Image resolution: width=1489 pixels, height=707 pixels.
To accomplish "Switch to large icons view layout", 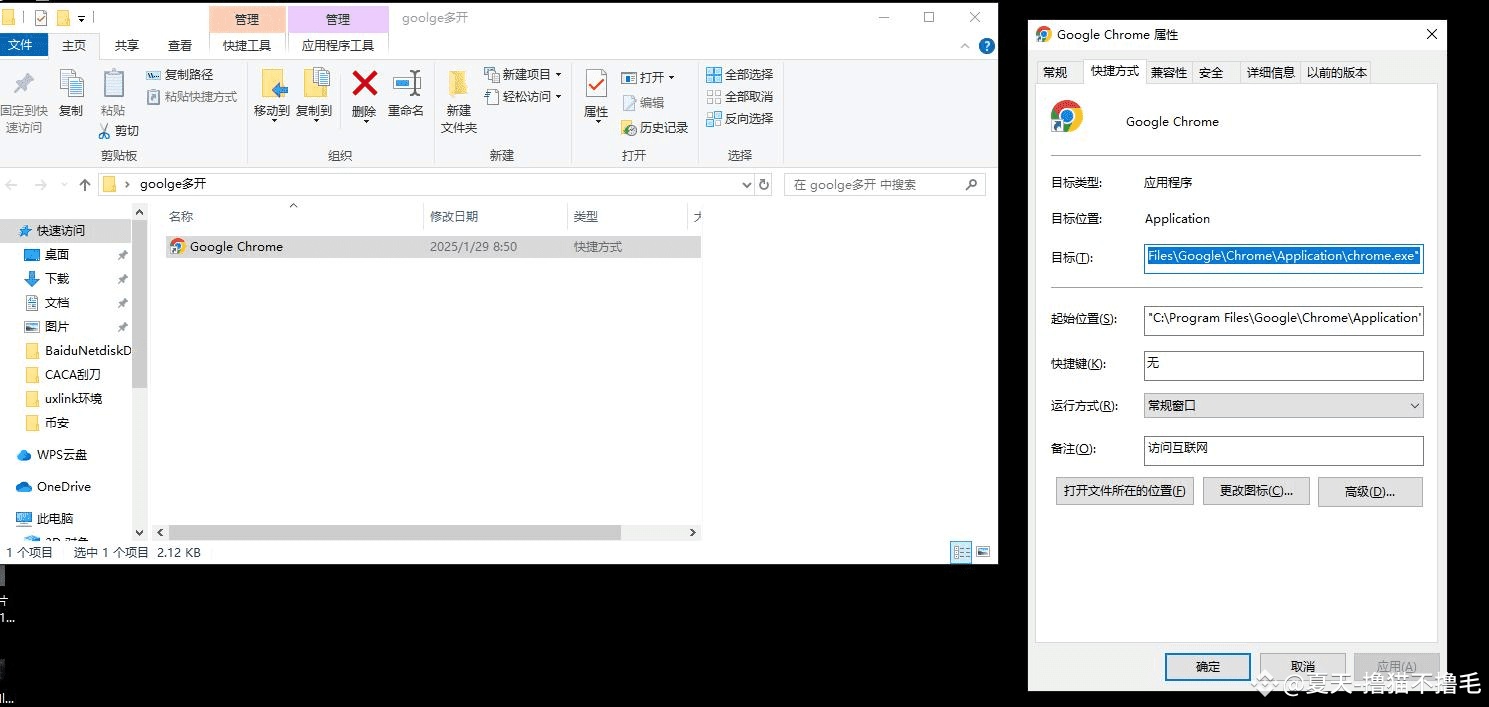I will pos(983,552).
